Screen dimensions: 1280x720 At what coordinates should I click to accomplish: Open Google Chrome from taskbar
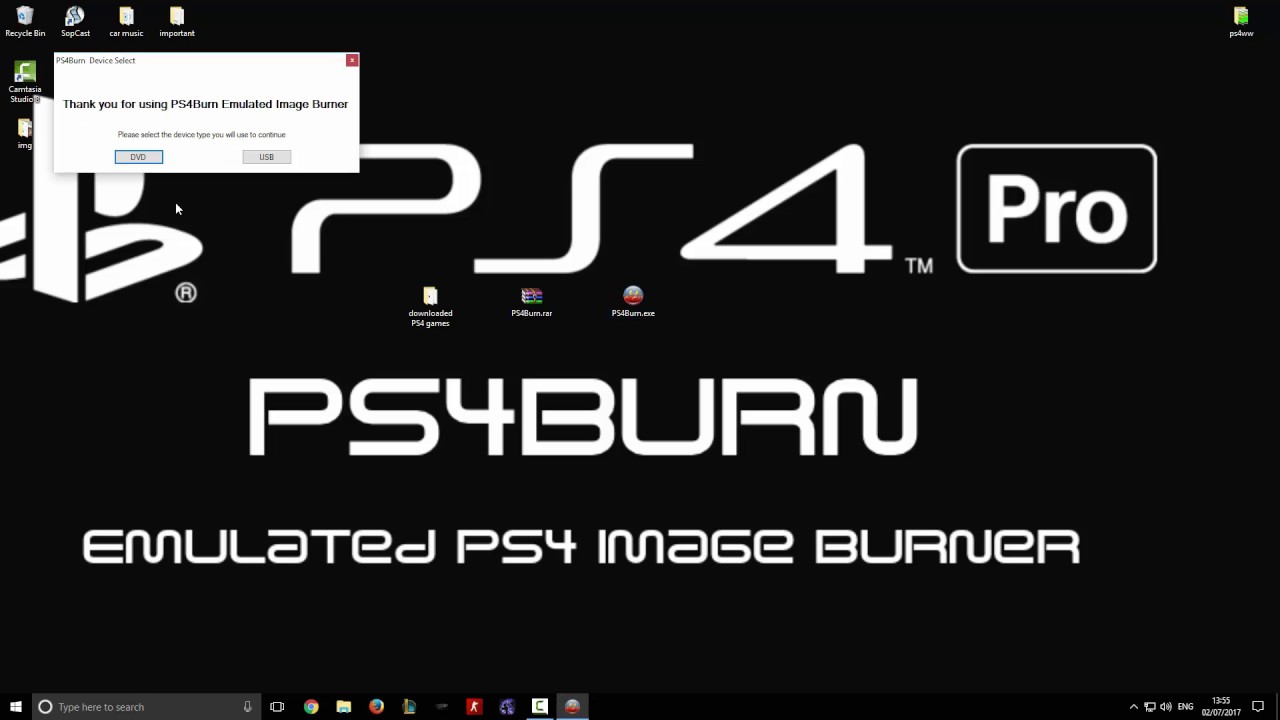click(x=311, y=707)
